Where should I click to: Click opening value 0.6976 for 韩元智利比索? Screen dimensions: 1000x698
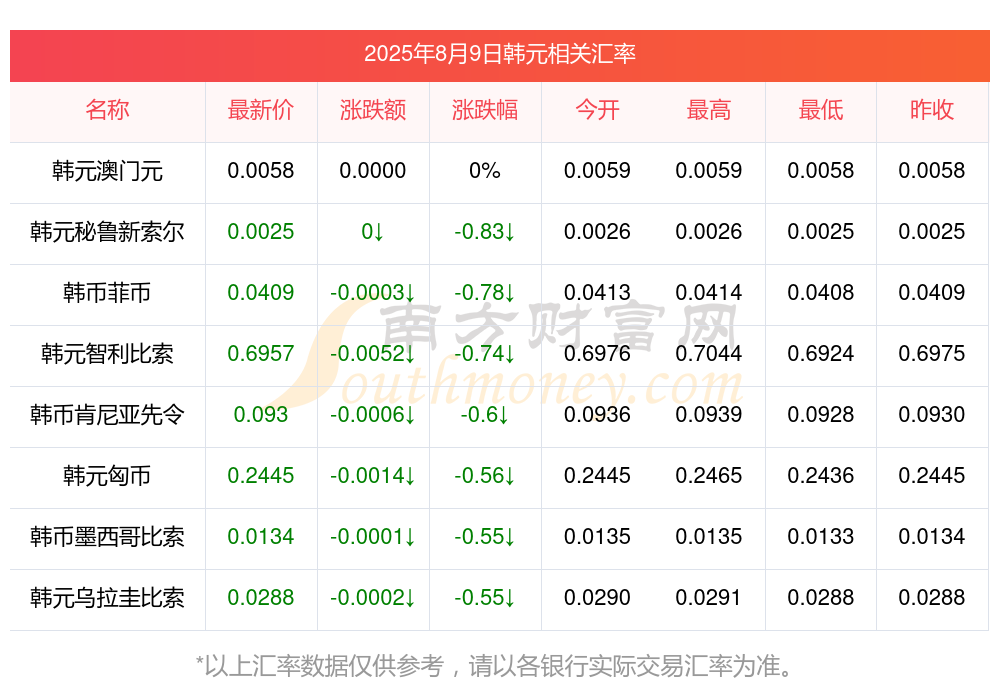click(597, 353)
